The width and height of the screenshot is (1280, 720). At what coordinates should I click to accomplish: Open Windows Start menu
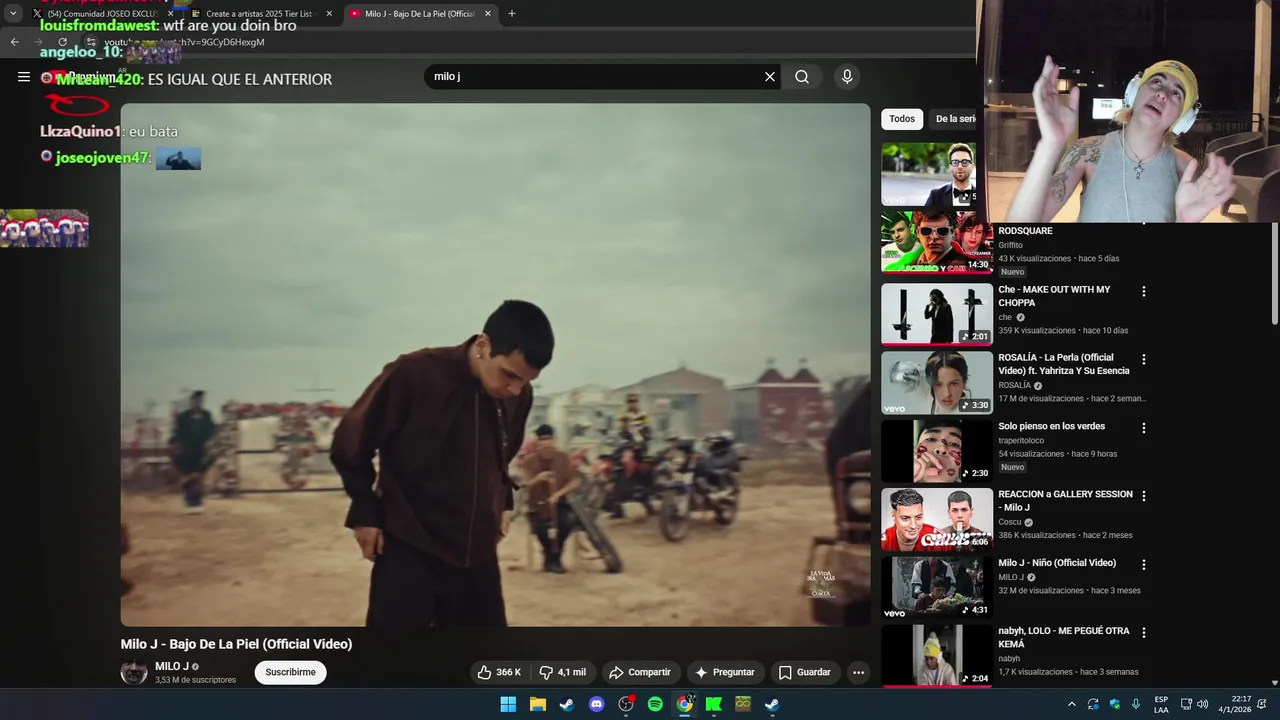click(x=508, y=704)
